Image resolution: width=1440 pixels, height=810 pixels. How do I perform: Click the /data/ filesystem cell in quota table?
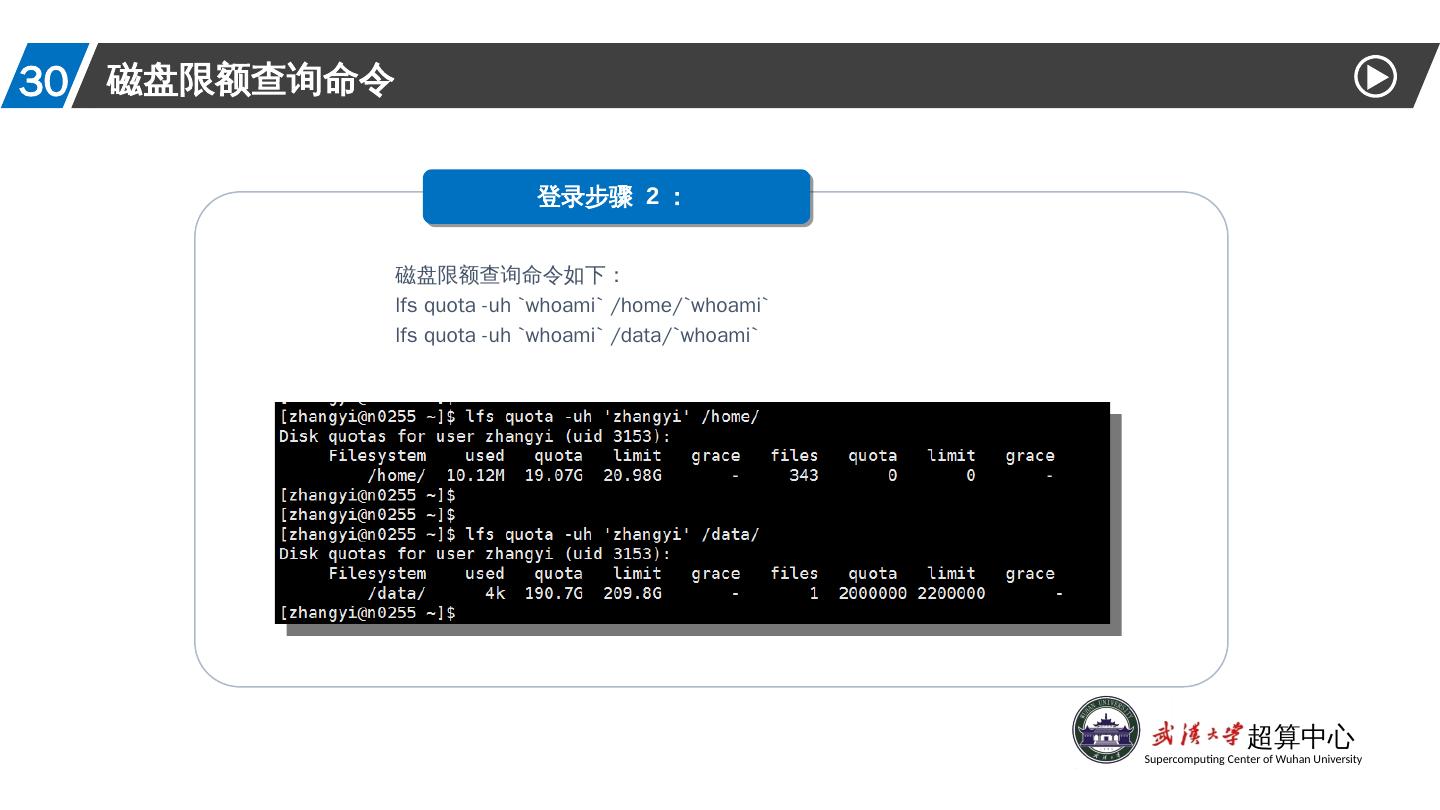click(x=396, y=593)
